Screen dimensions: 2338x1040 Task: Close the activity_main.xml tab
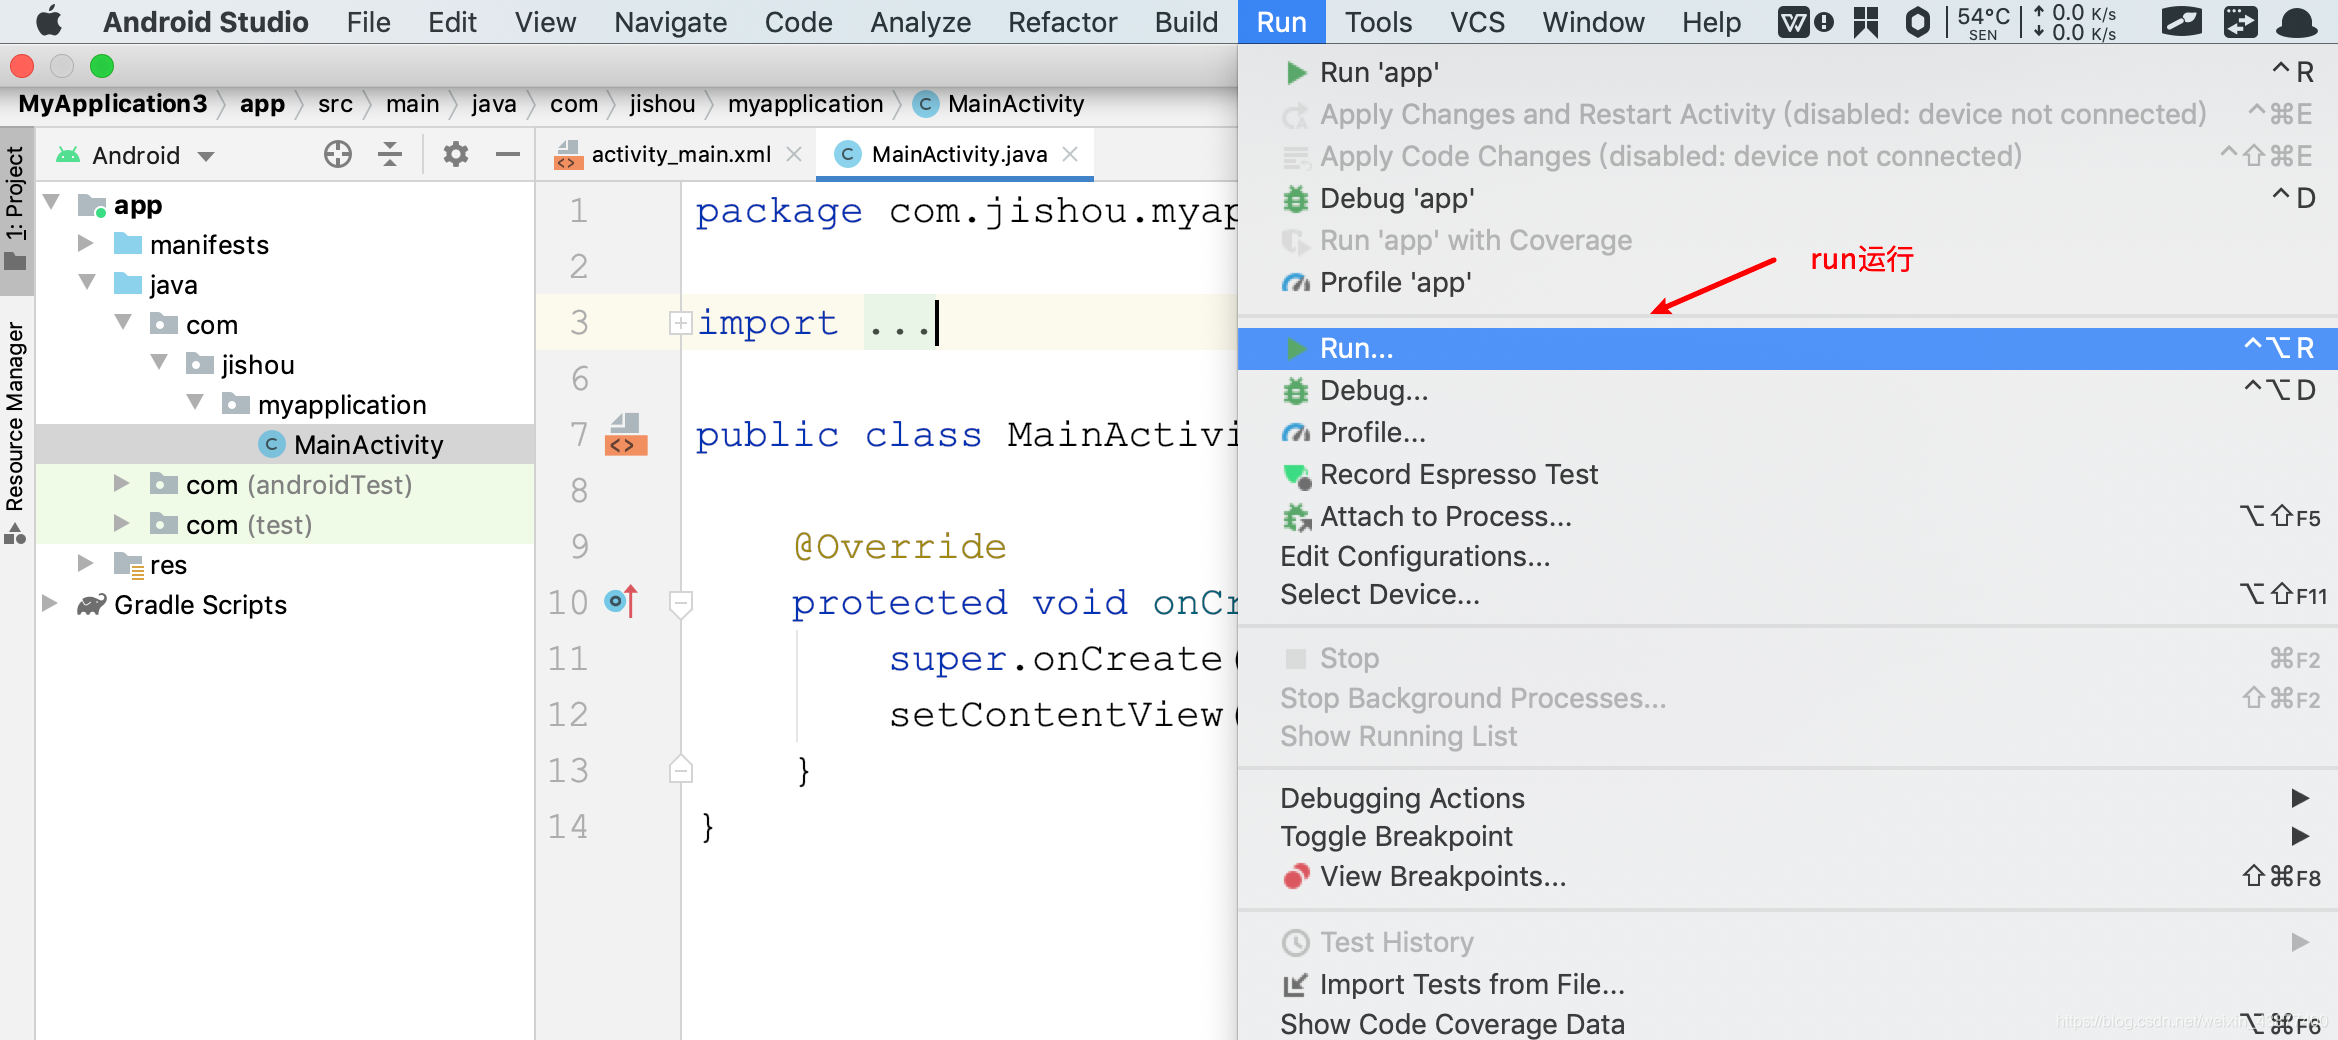pyautogui.click(x=794, y=154)
